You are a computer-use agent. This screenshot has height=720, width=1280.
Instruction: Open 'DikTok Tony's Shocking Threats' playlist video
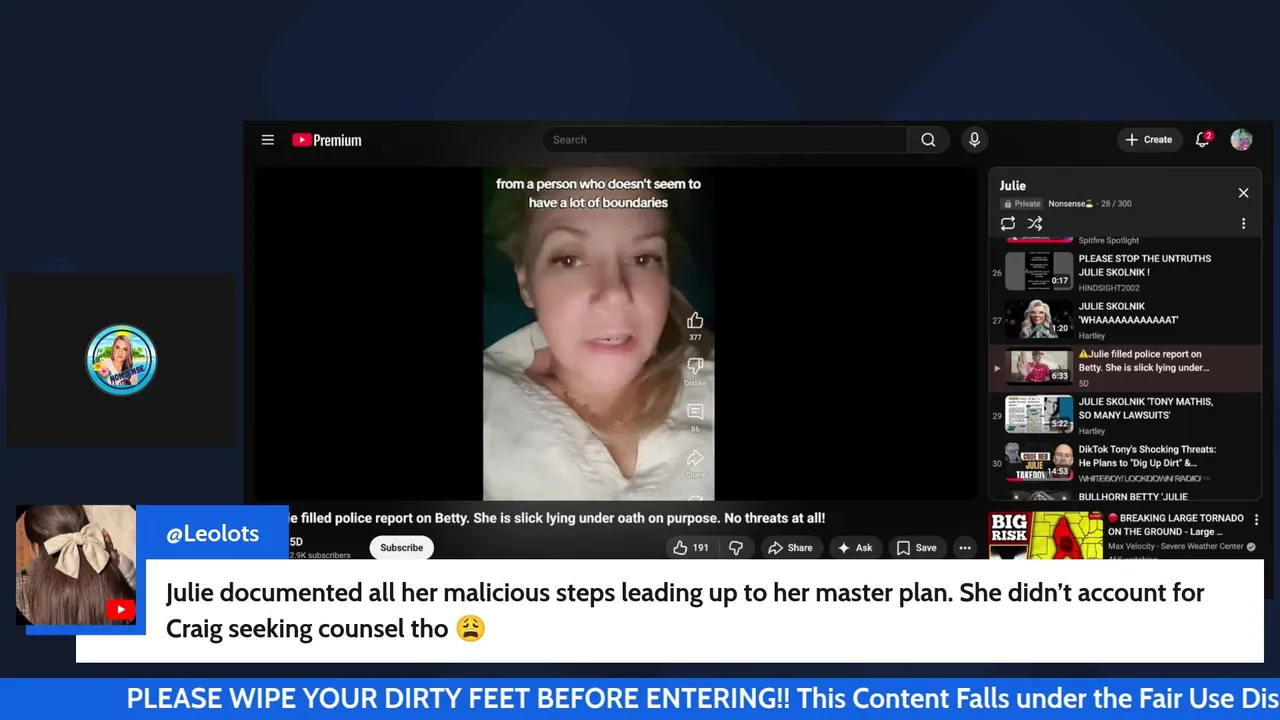[x=1125, y=464]
